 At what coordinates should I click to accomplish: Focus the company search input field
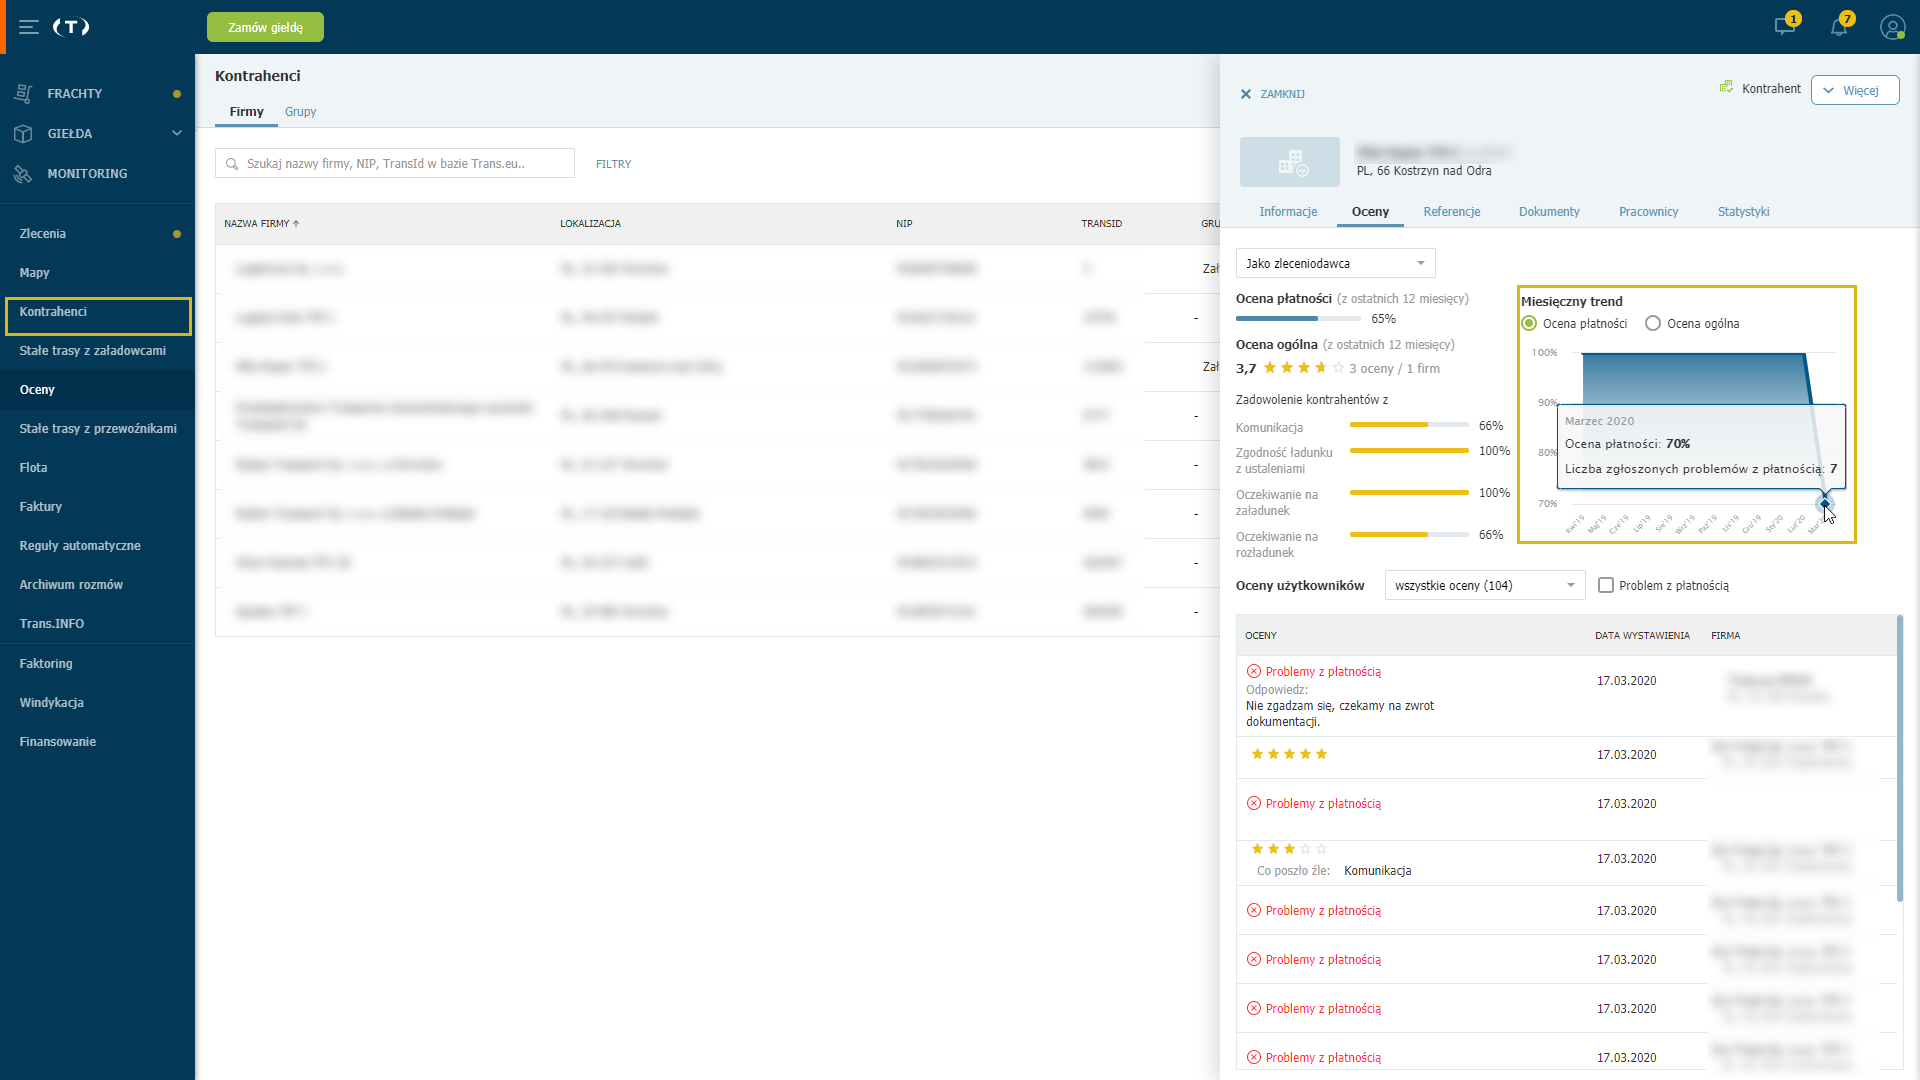[x=395, y=163]
